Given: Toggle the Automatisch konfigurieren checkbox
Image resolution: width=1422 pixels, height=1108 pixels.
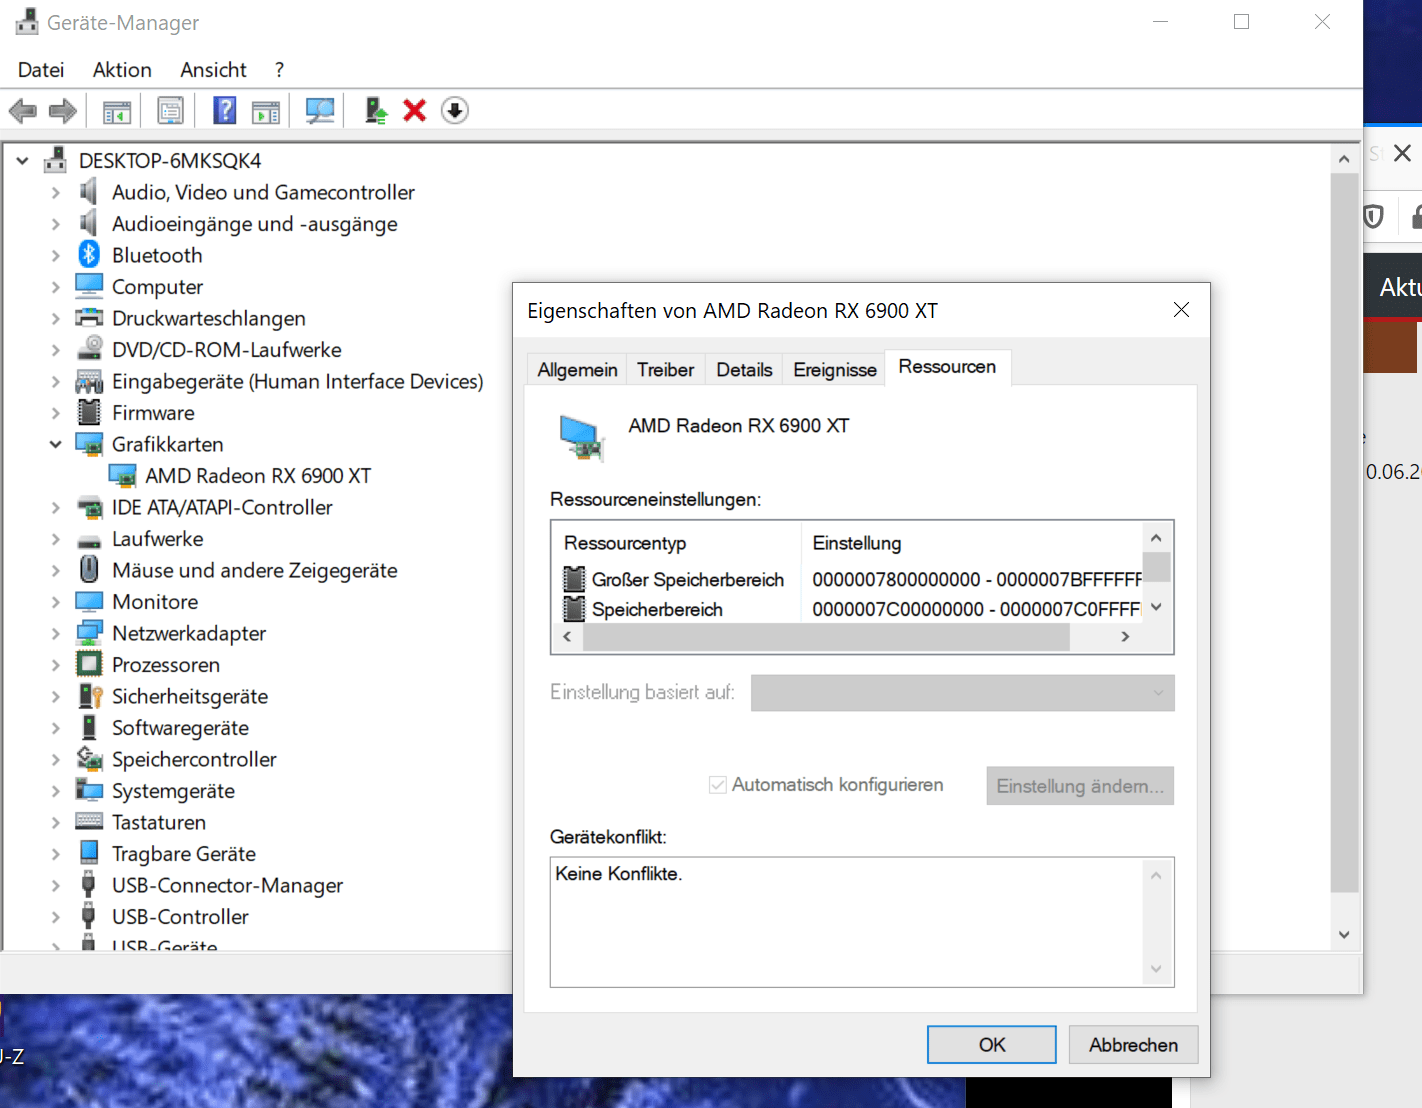Looking at the screenshot, I should point(717,785).
